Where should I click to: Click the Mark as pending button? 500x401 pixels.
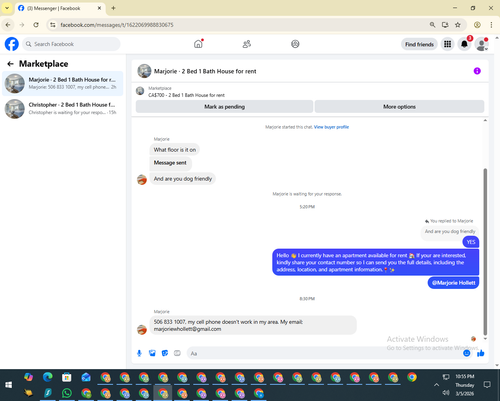tap(224, 107)
